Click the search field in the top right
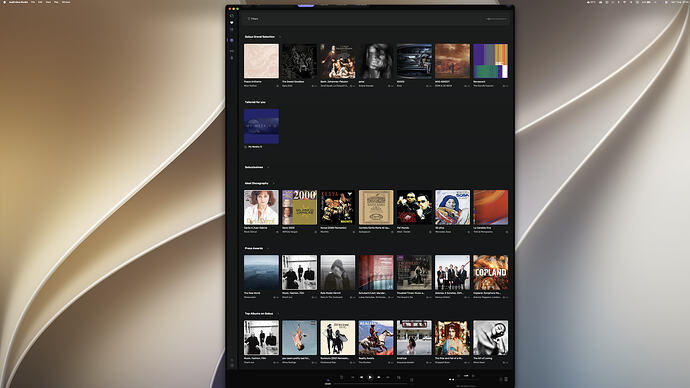 [496, 19]
